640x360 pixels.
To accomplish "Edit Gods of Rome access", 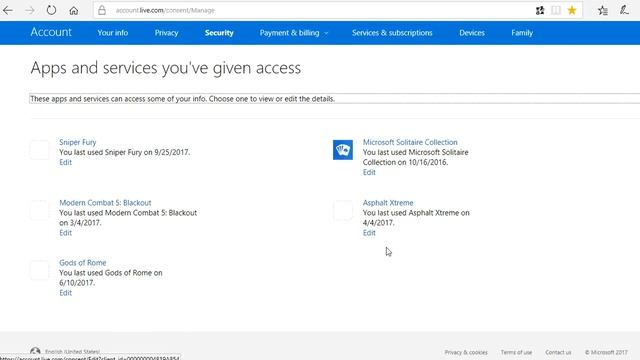I will 65,293.
